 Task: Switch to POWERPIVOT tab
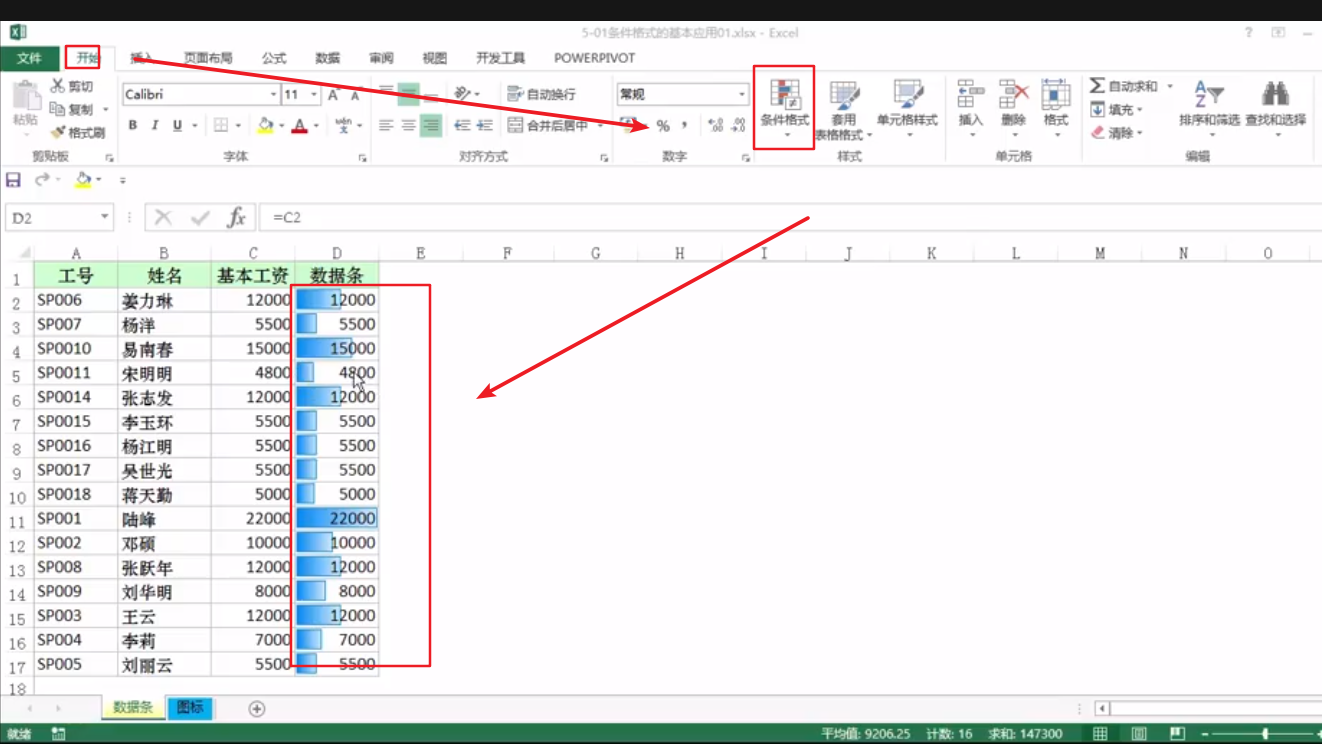pyautogui.click(x=595, y=58)
